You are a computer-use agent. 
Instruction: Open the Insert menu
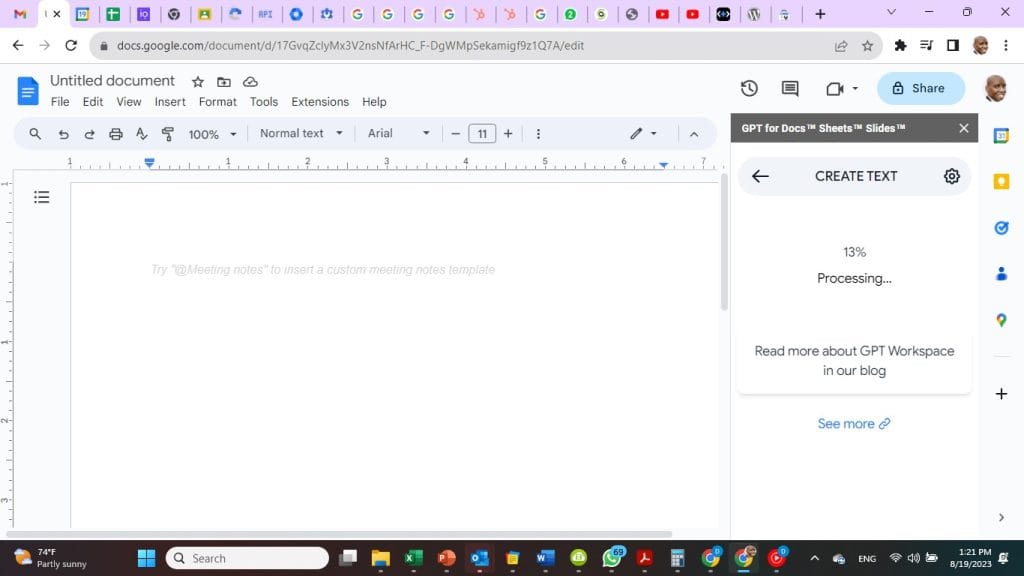coord(170,102)
